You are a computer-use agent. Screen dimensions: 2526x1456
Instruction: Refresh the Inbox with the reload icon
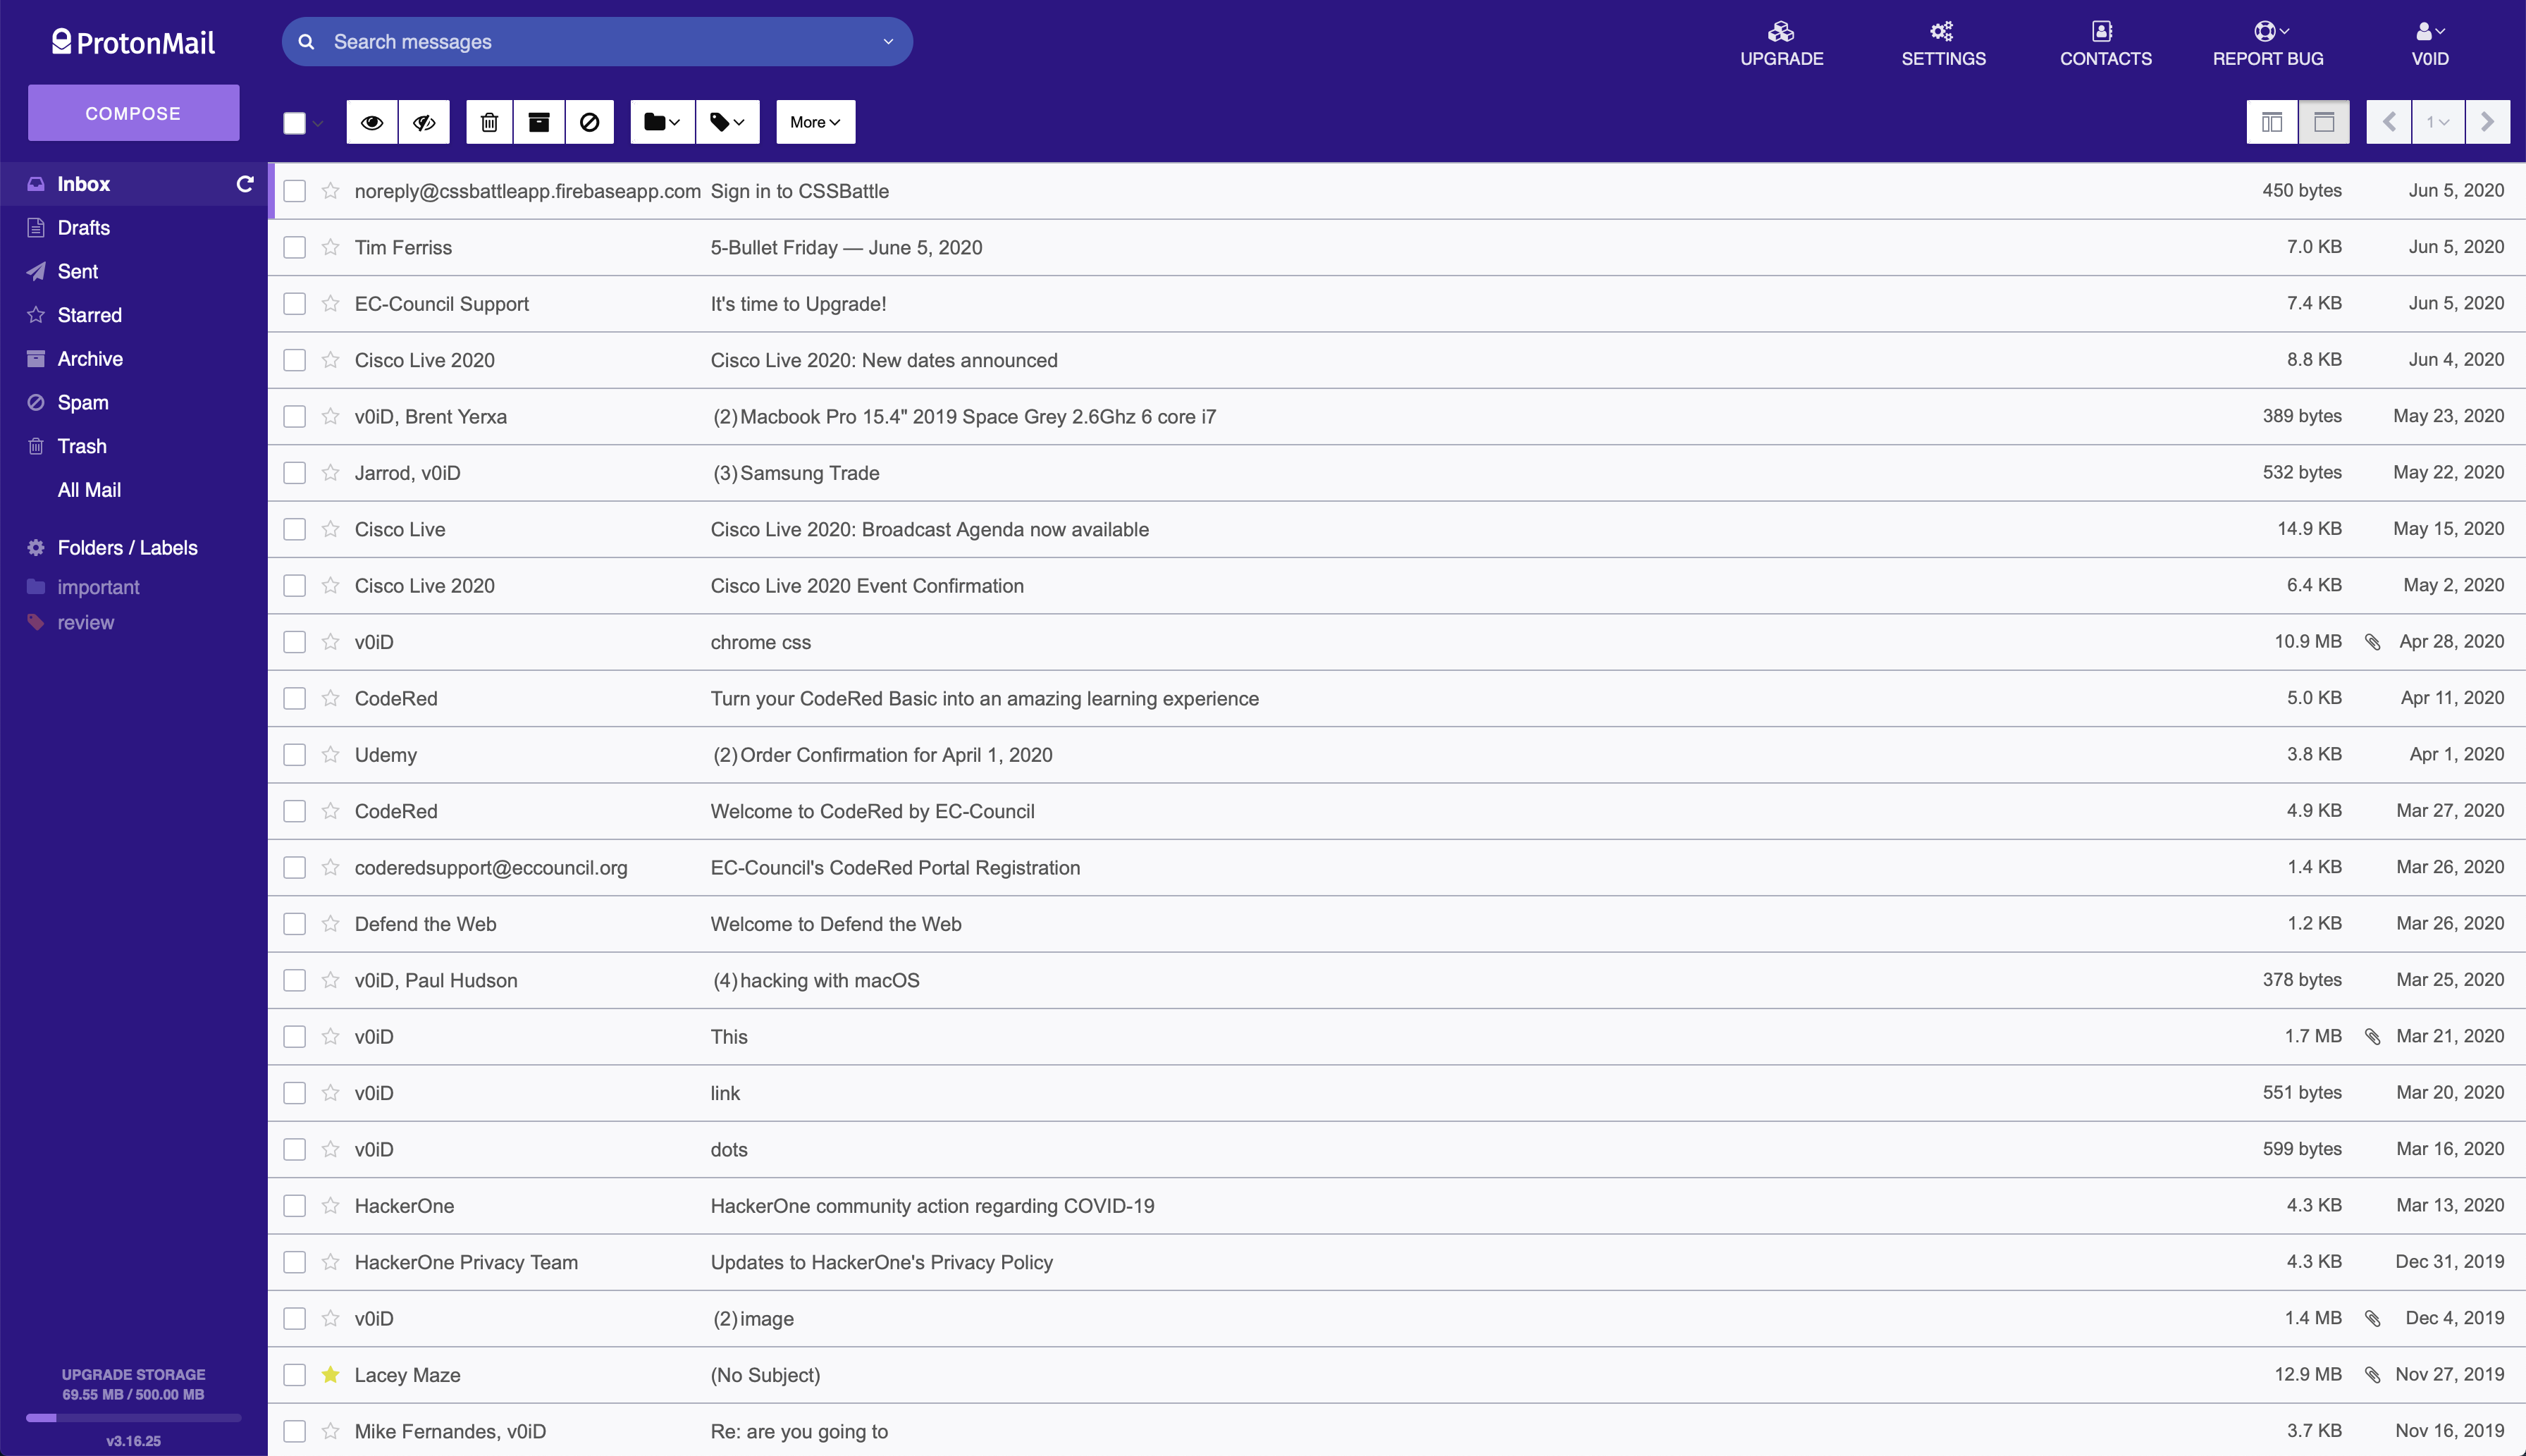pyautogui.click(x=245, y=184)
